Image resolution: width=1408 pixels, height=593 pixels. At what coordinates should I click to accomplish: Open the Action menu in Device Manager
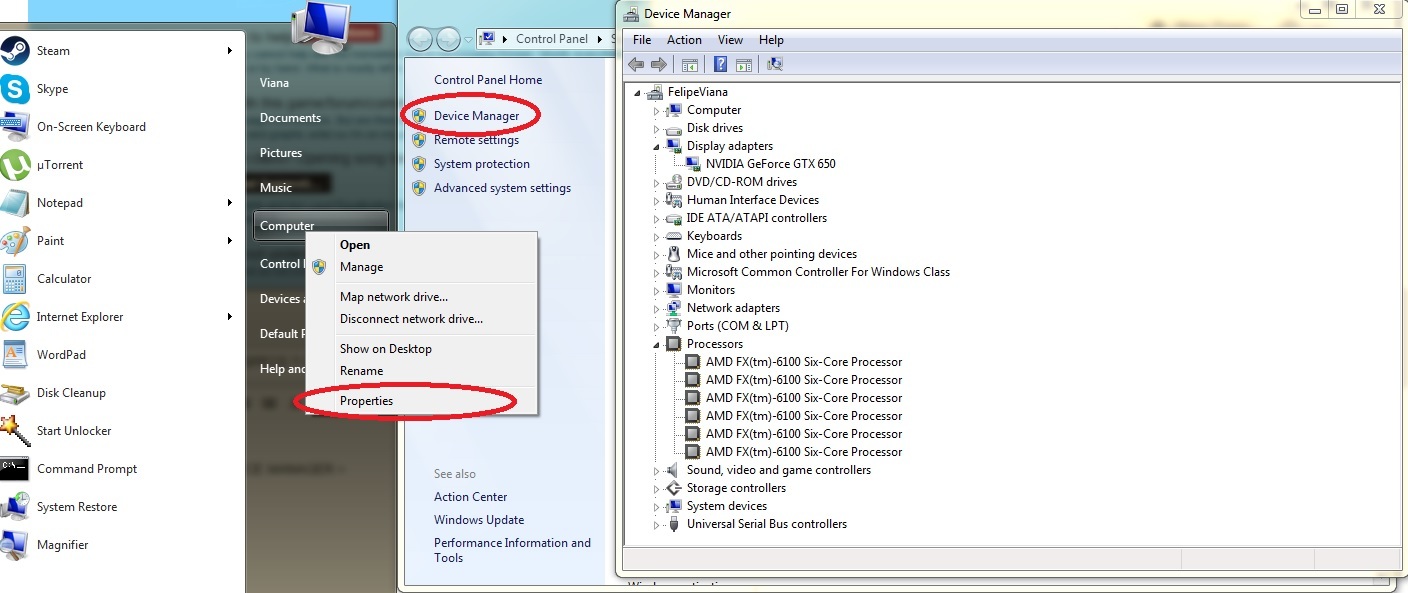(x=684, y=40)
